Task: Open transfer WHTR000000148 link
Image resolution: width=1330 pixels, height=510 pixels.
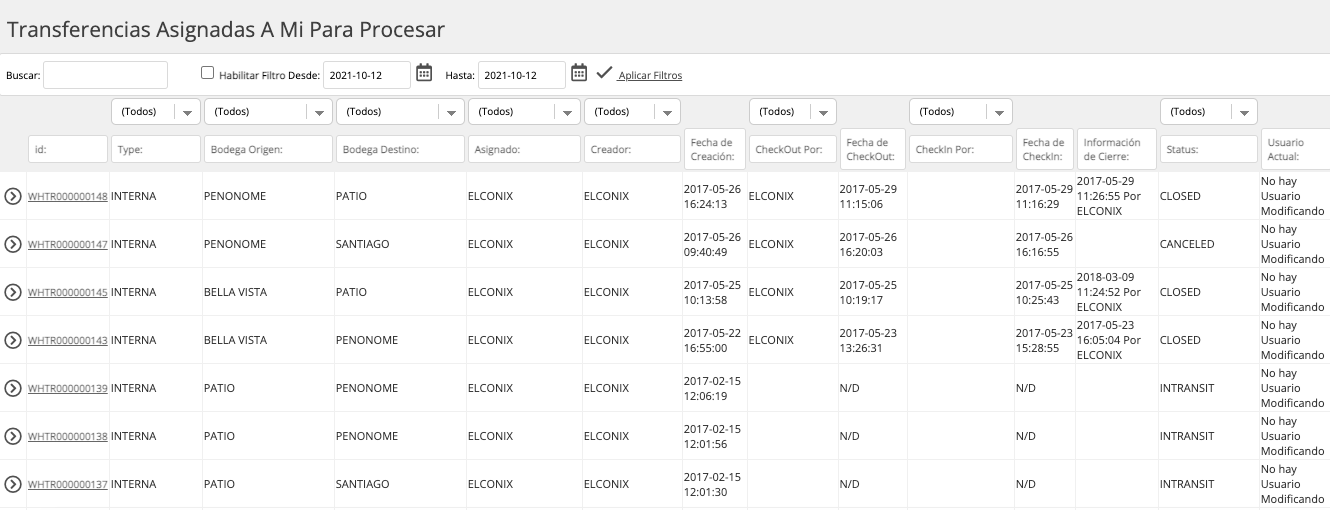Action: coord(68,197)
